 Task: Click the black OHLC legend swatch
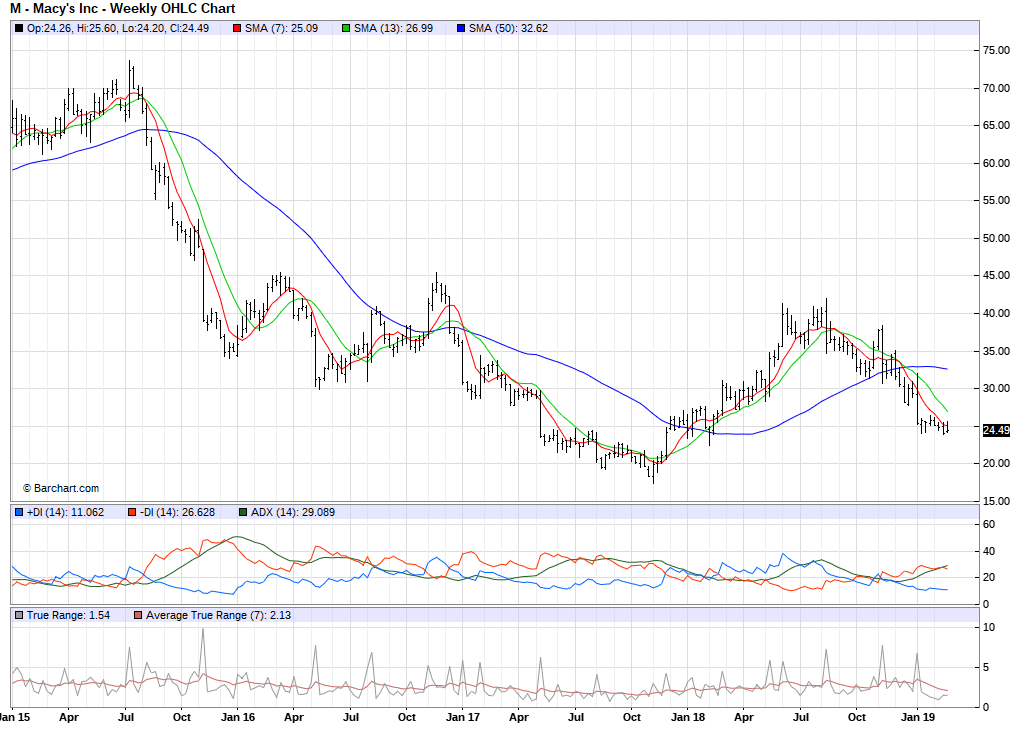(19, 28)
